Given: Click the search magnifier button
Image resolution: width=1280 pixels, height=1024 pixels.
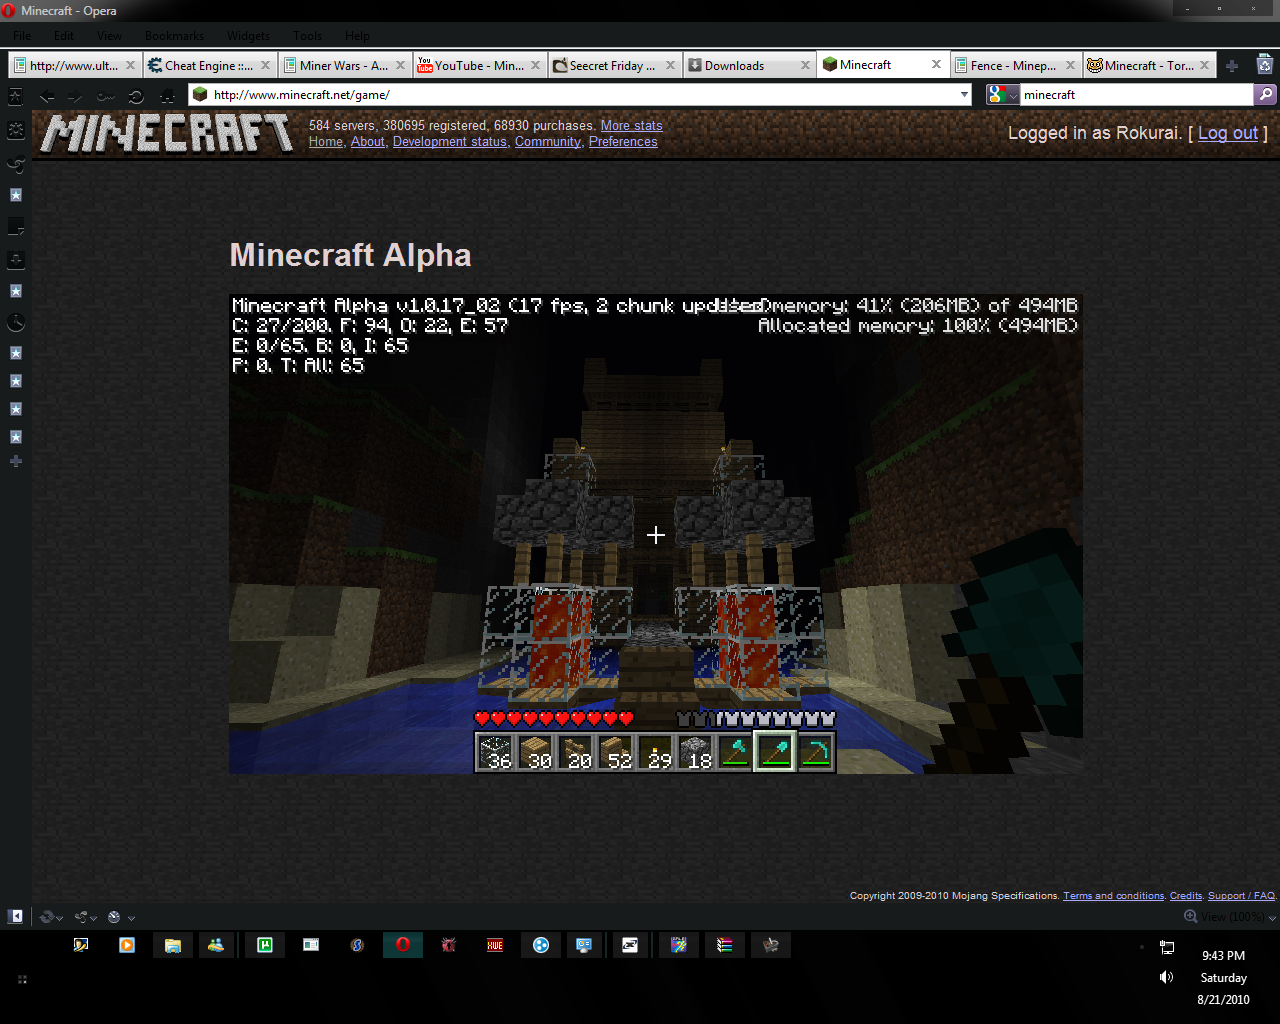Looking at the screenshot, I should (1266, 94).
